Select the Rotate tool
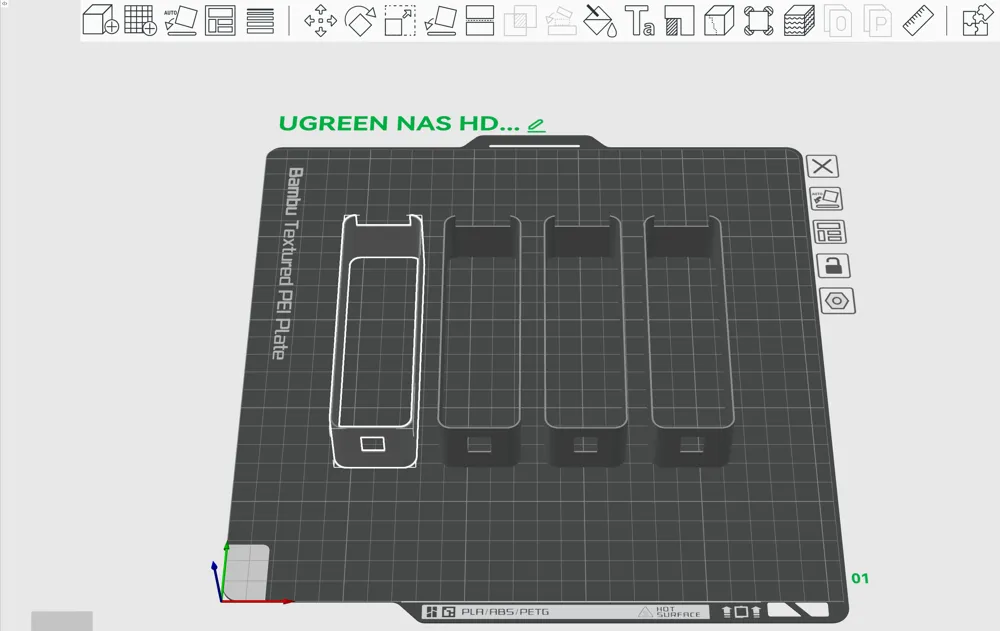The width and height of the screenshot is (1000, 631). [x=360, y=20]
